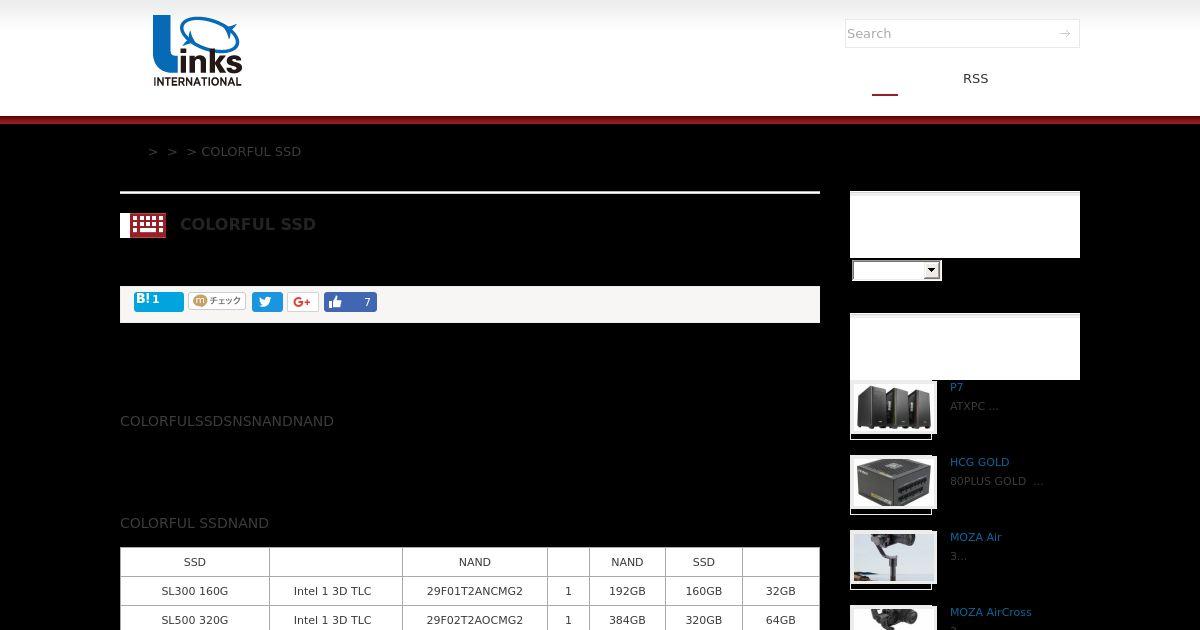Viewport: 1200px width, 630px height.
Task: View the HCG GOLD power supply thumbnail
Action: tap(893, 482)
